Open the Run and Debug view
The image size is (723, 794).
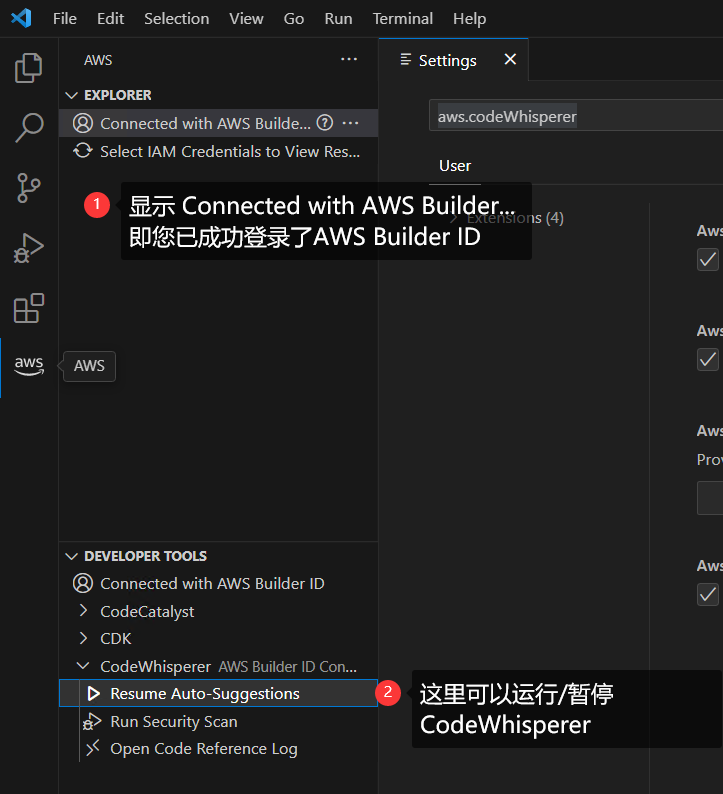pos(28,248)
